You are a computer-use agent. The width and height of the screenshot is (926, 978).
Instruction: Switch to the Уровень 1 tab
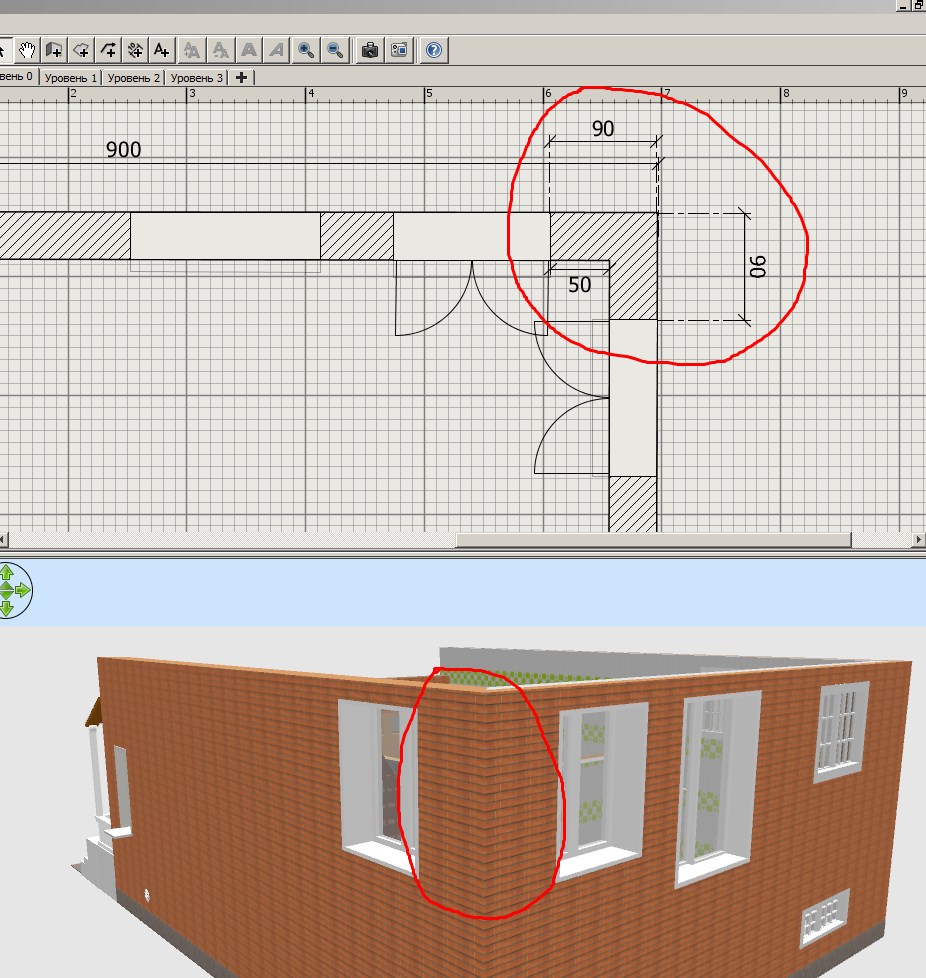pyautogui.click(x=70, y=77)
